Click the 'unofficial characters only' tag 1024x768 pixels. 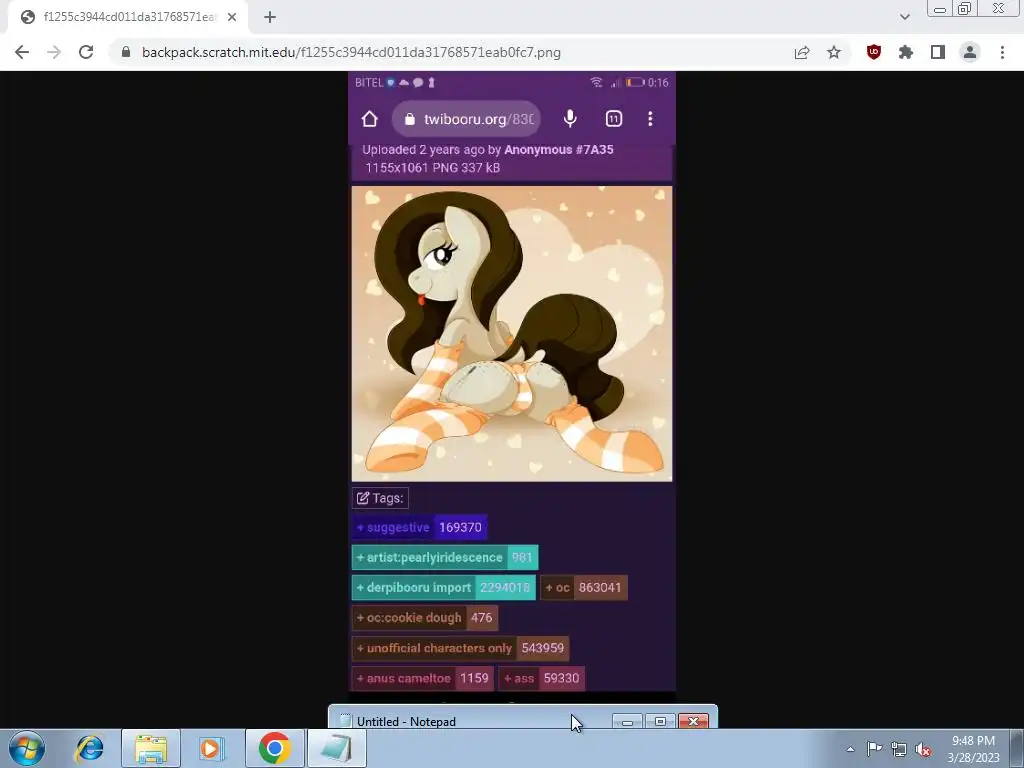click(x=460, y=648)
